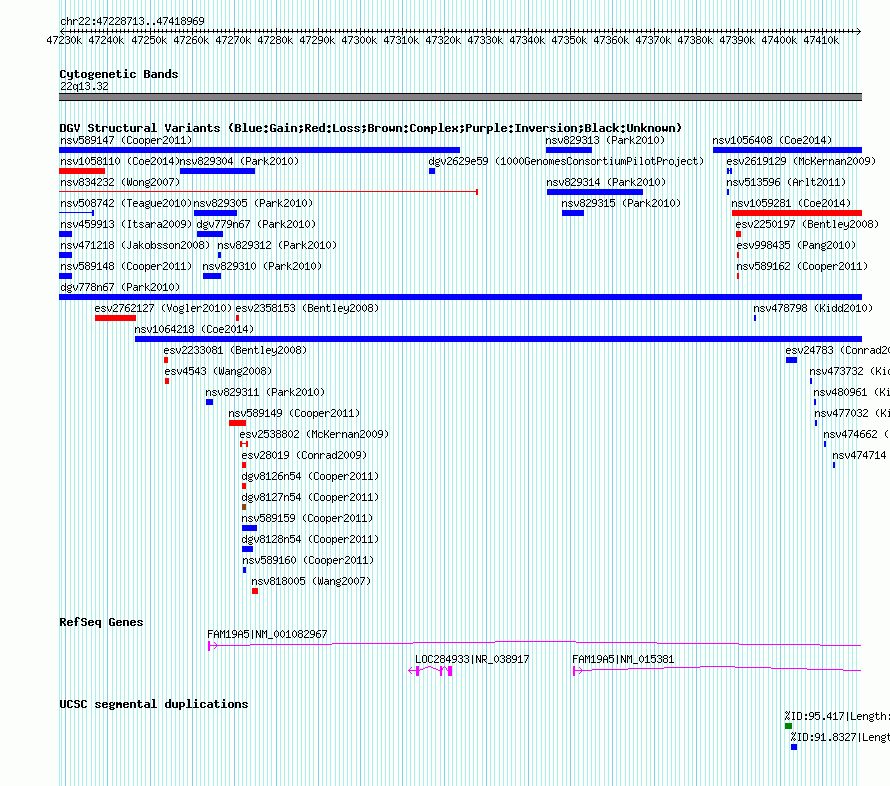Screen dimensions: 890x786
Task: Click nsv478798 (Kidd2010) label
Action: coord(813,308)
